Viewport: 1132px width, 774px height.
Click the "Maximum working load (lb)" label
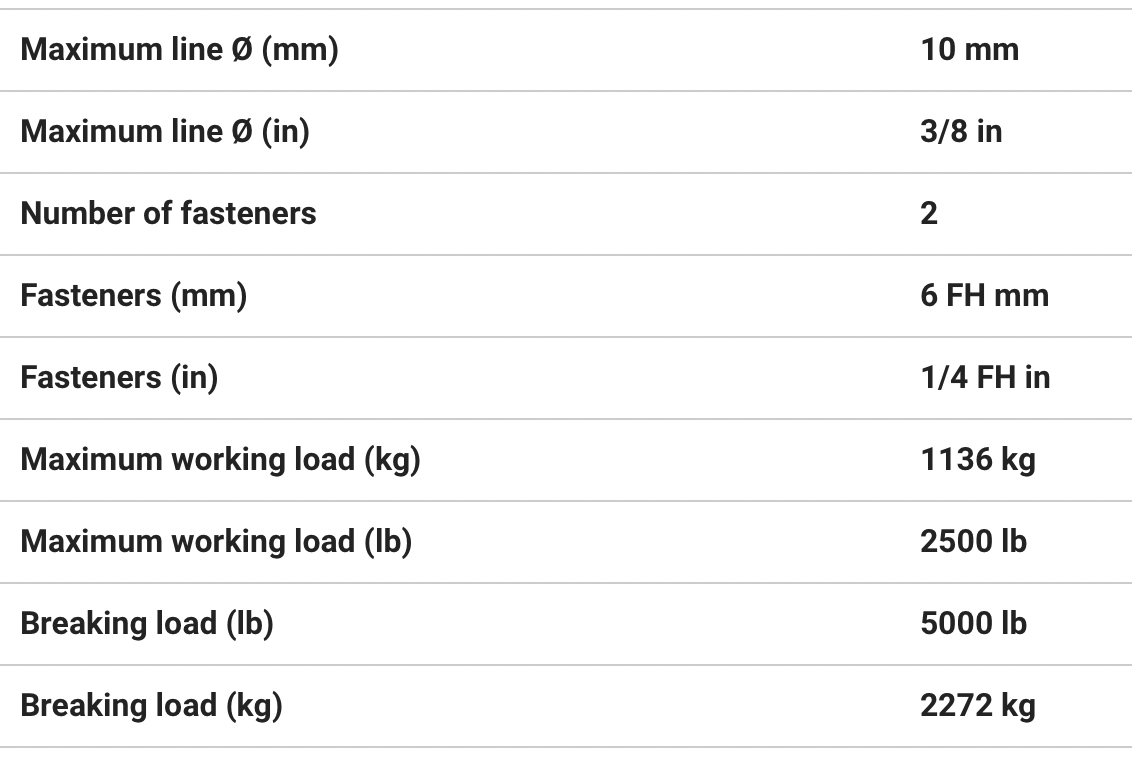coord(216,541)
